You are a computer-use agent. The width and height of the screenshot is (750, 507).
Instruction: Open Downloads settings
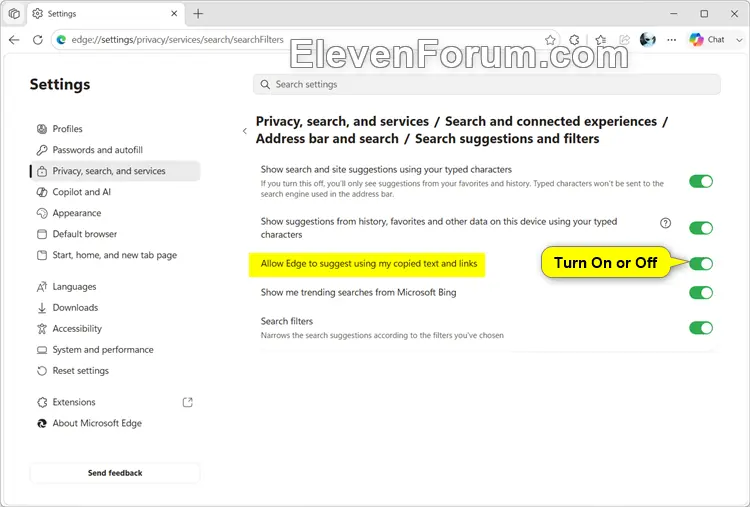(x=115, y=308)
